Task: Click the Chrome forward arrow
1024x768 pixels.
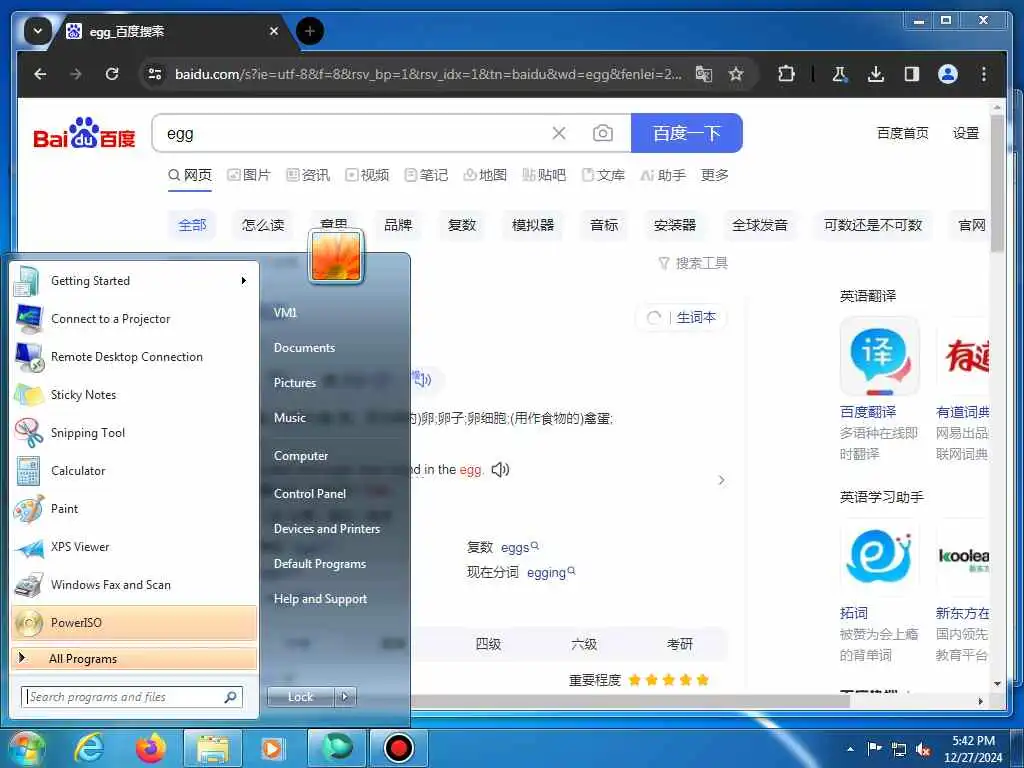Action: (76, 74)
